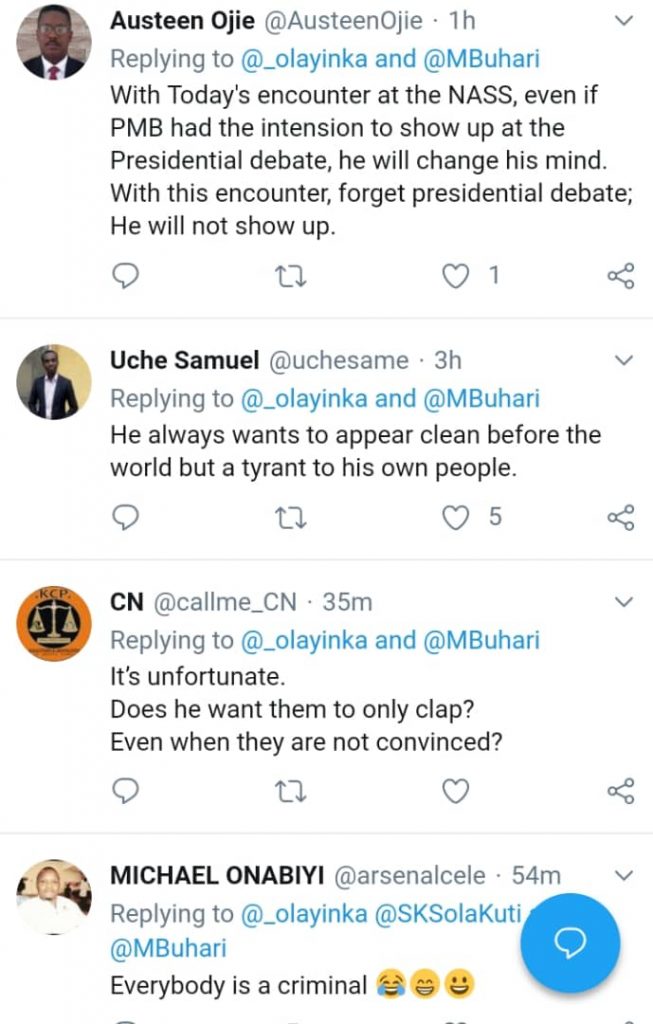The width and height of the screenshot is (653, 1024).
Task: Like Austeen Ojie's tweet
Action: click(456, 275)
